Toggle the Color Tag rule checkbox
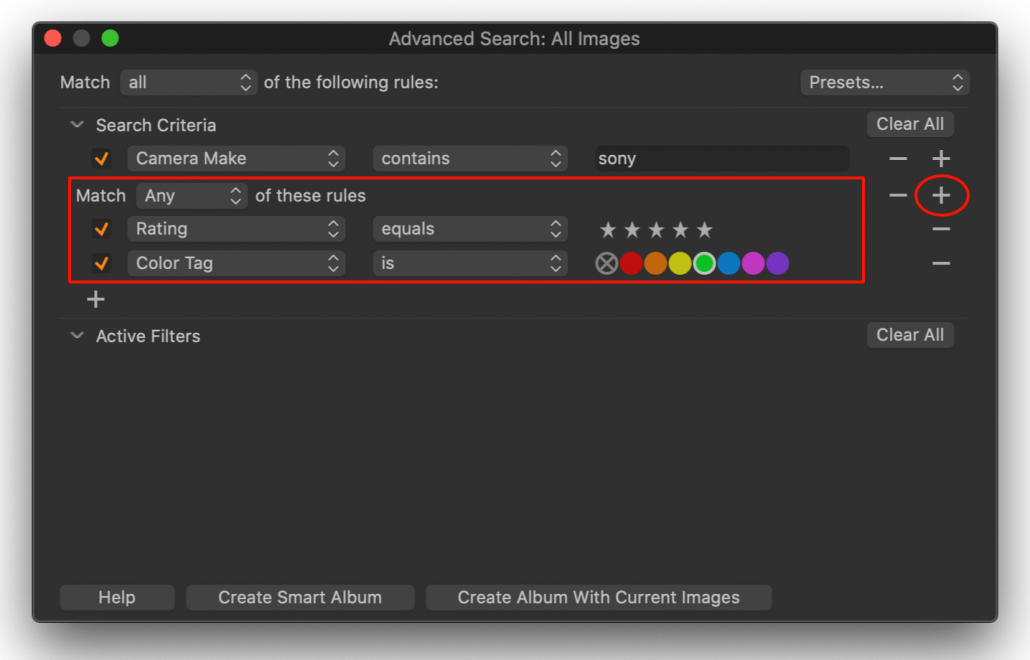 (101, 263)
